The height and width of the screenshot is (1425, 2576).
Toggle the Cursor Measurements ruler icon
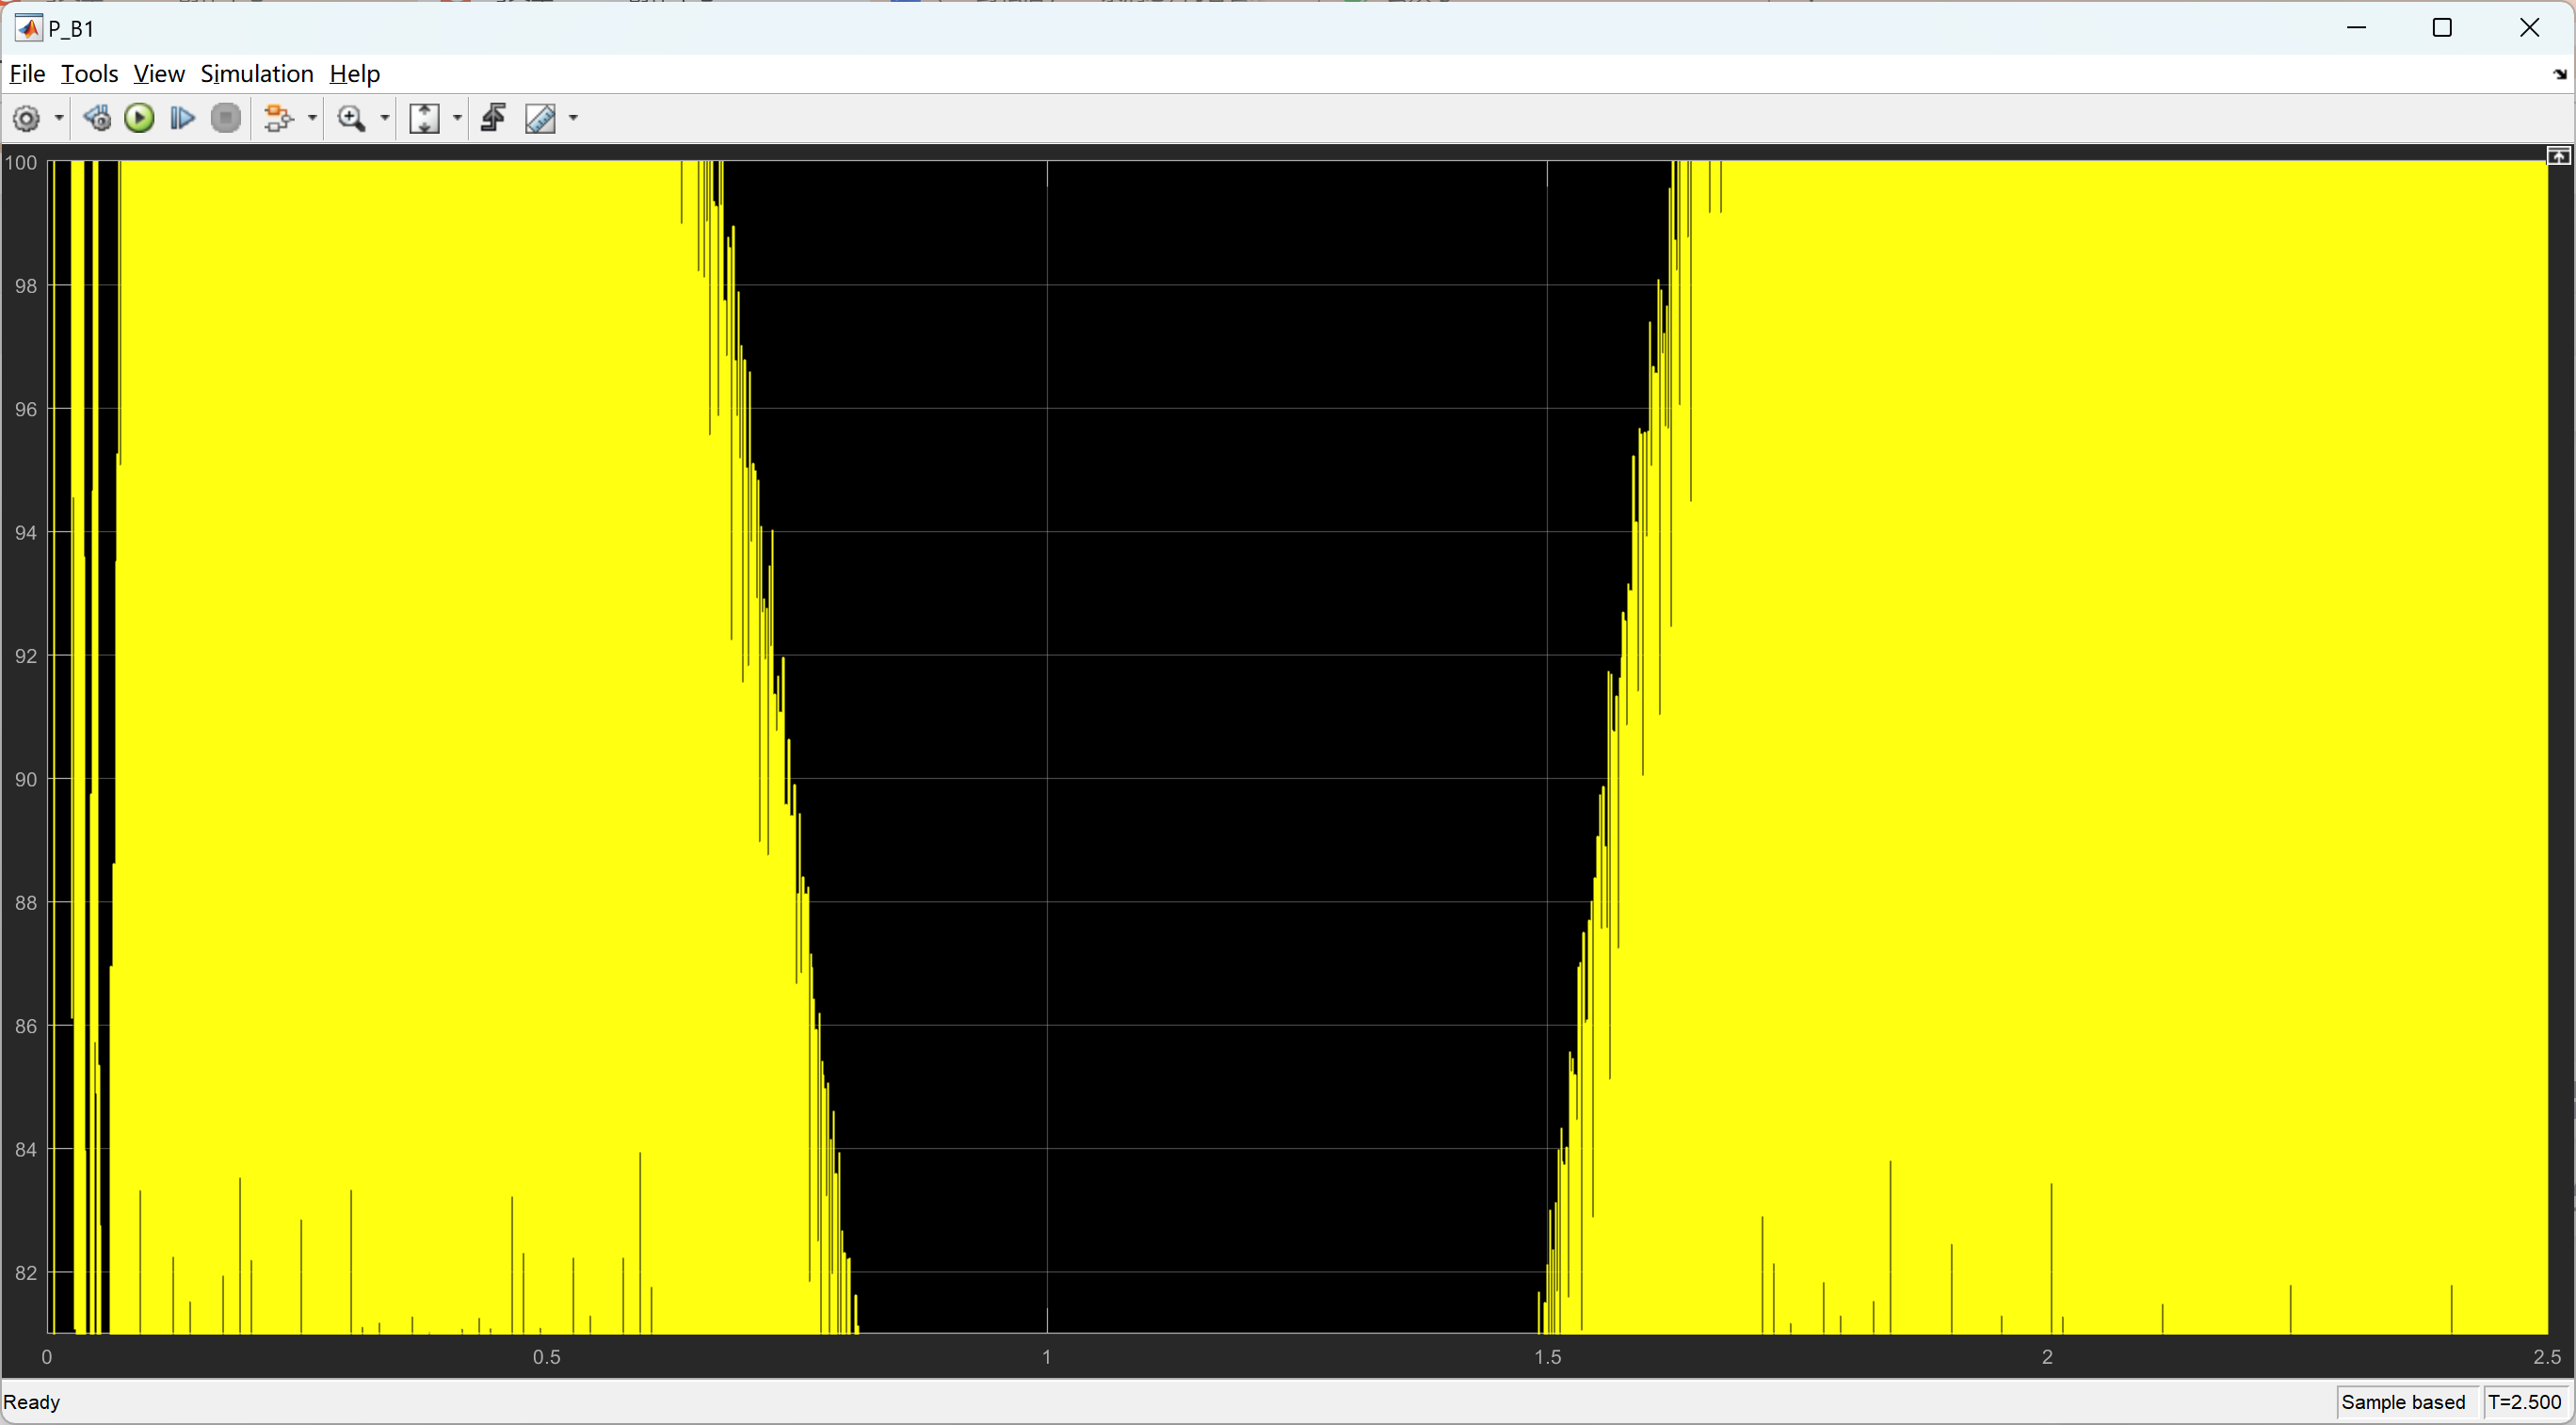pos(540,119)
